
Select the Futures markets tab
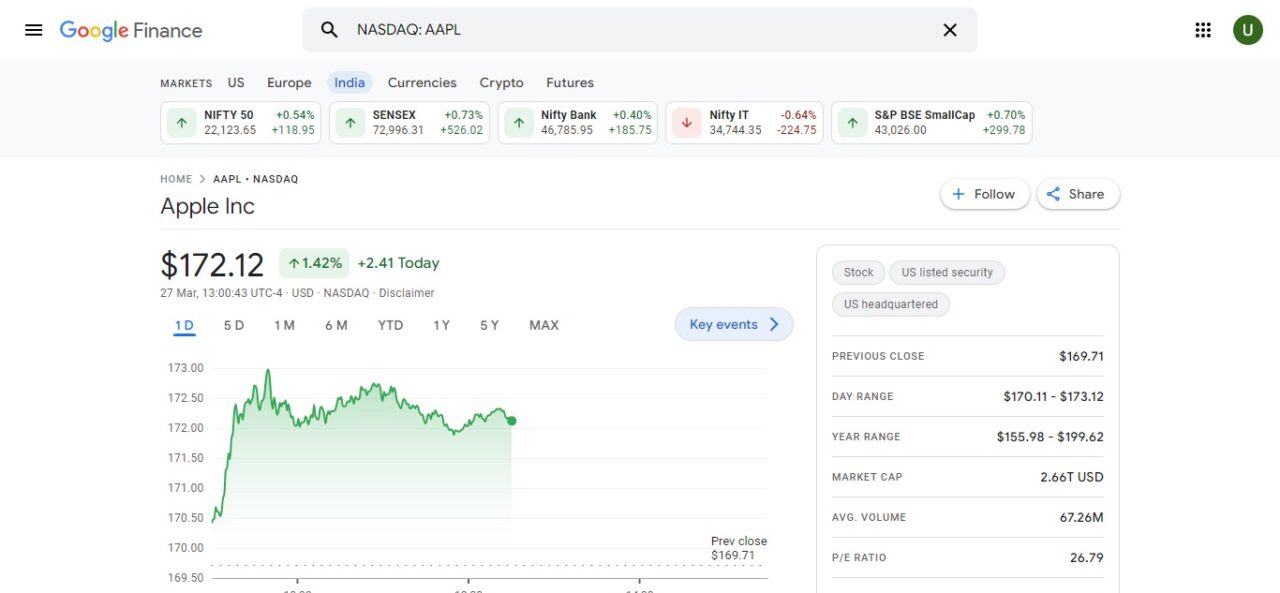tap(570, 83)
